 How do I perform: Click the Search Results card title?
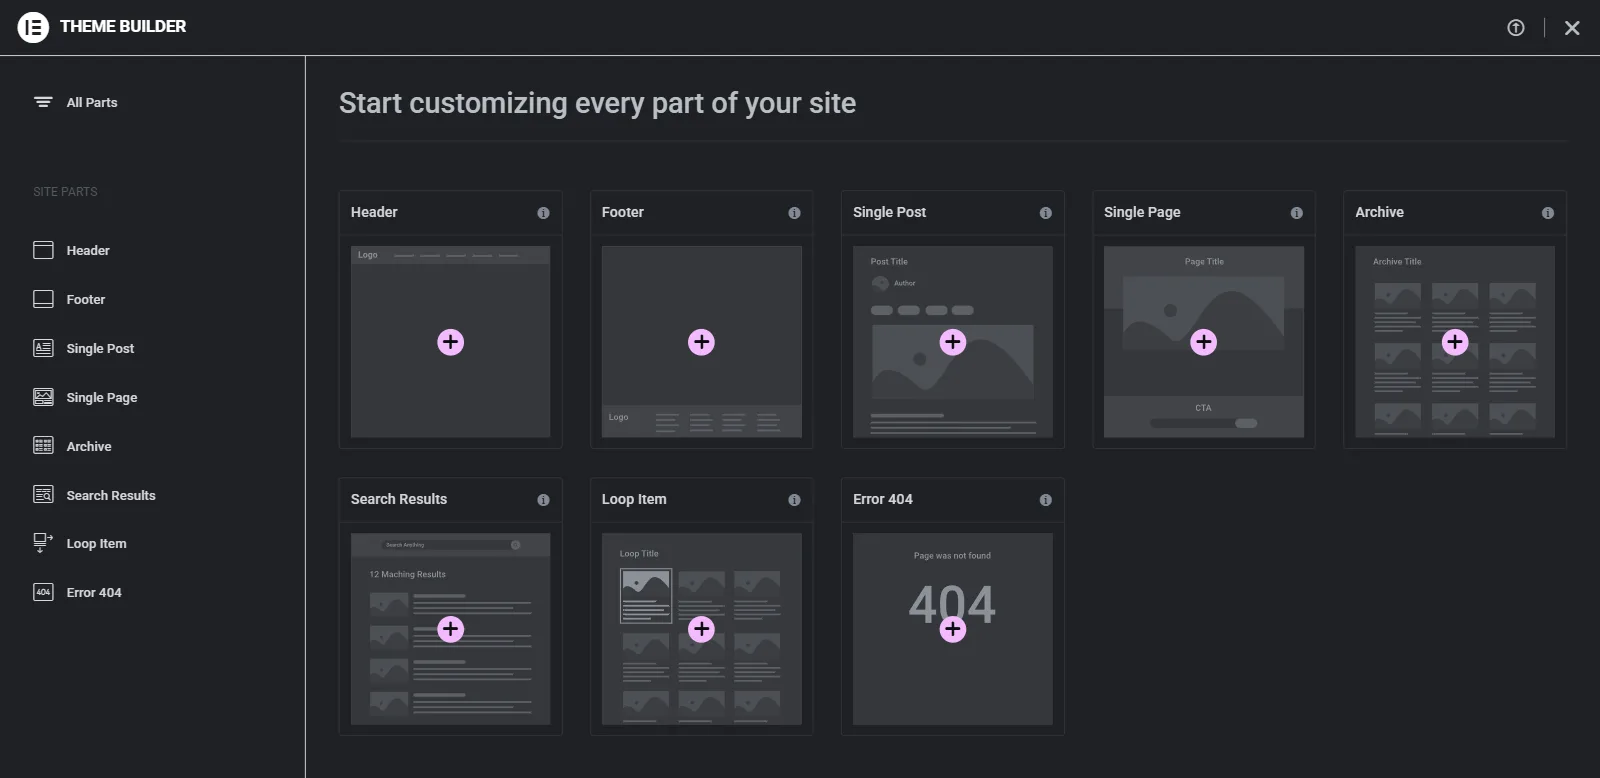point(399,499)
